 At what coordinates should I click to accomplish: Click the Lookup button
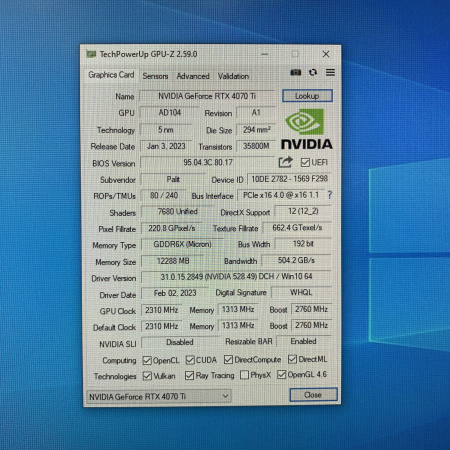307,96
